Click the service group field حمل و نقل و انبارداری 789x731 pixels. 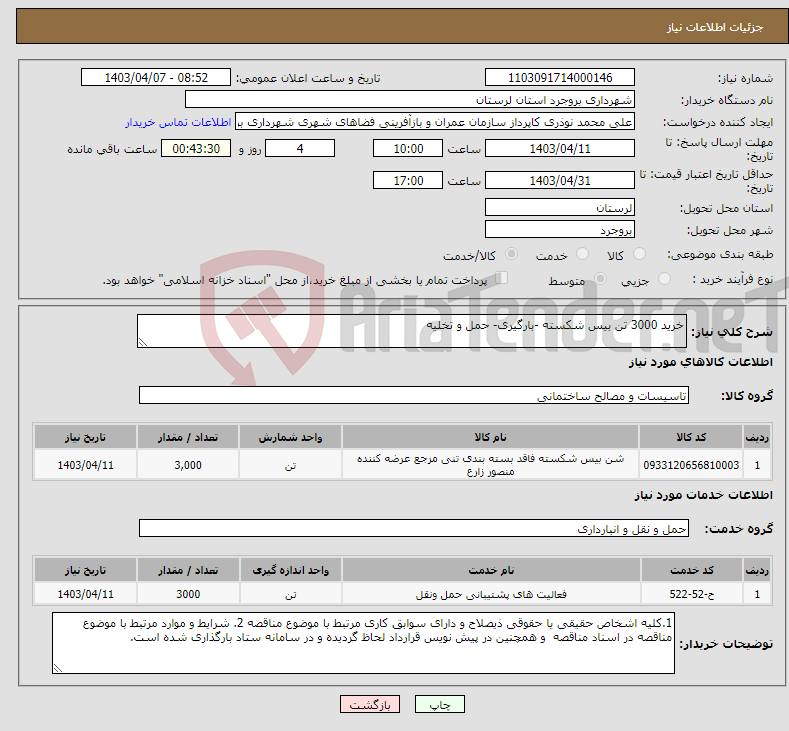(x=414, y=528)
